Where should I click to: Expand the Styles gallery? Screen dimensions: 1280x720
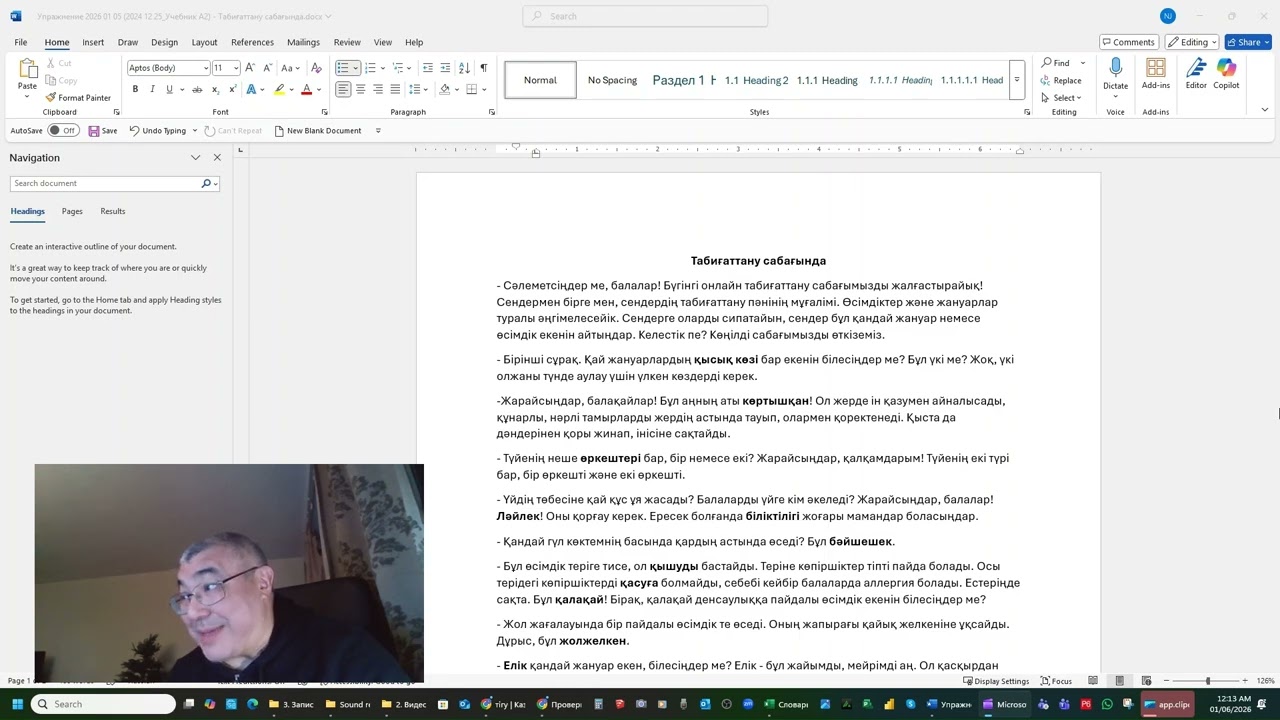(x=1017, y=80)
